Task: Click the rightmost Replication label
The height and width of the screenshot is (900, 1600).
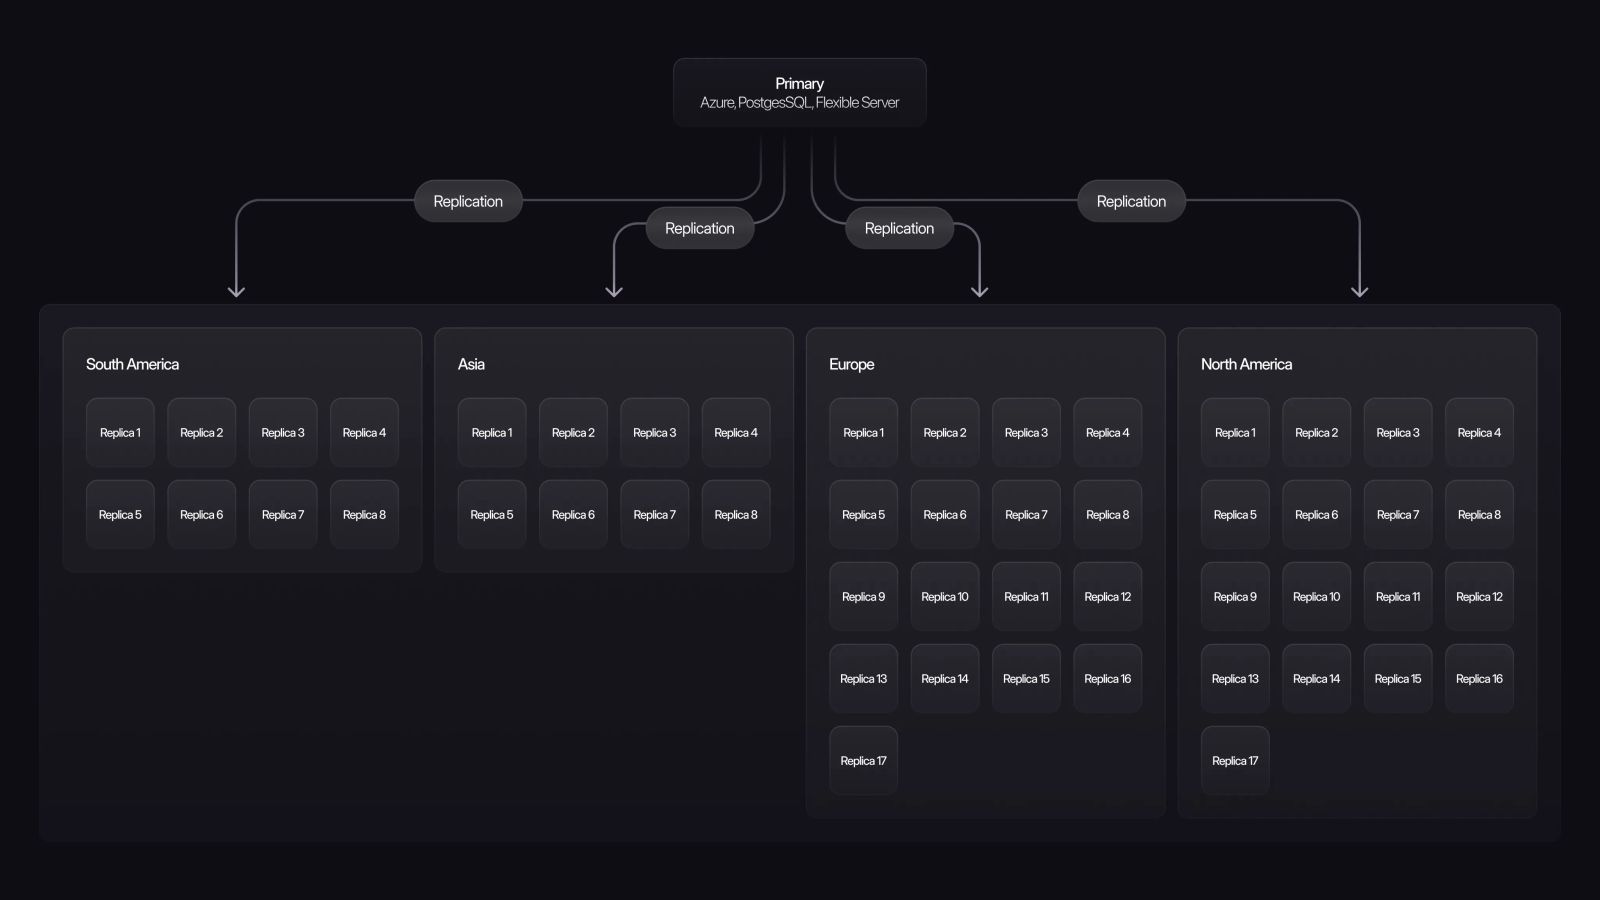Action: [1131, 201]
